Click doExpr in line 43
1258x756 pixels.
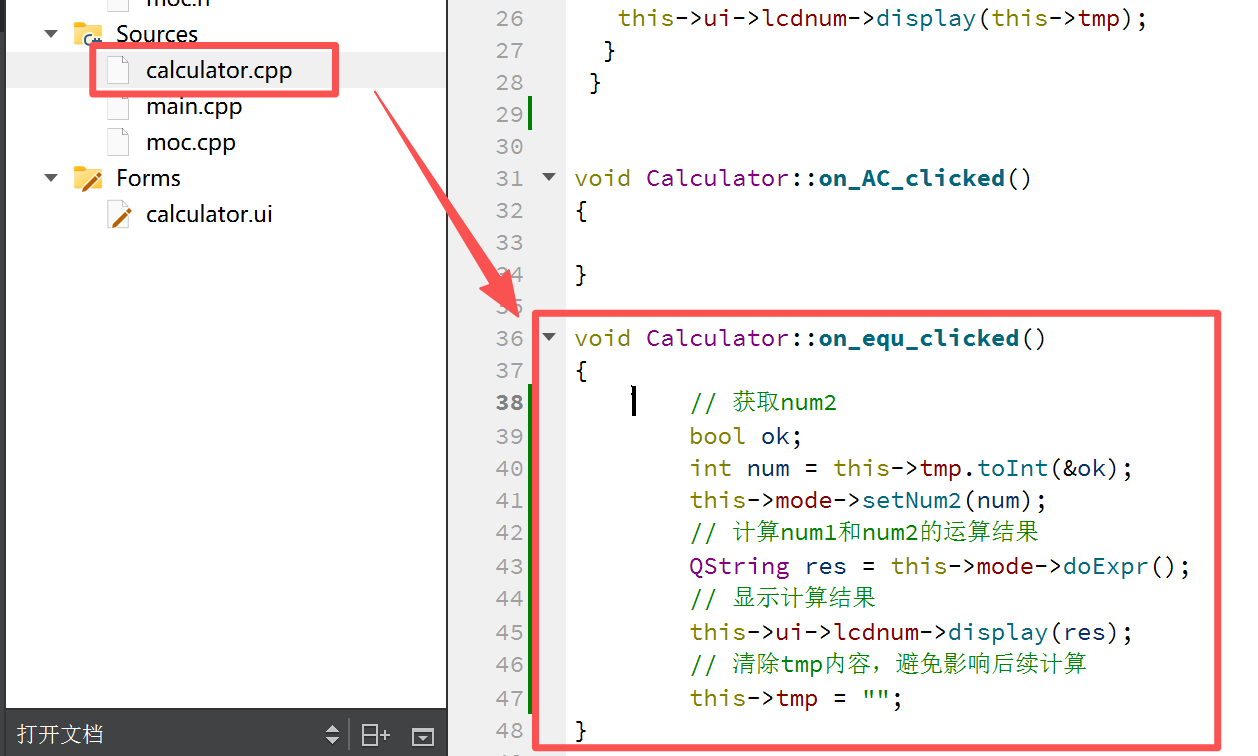(1106, 567)
